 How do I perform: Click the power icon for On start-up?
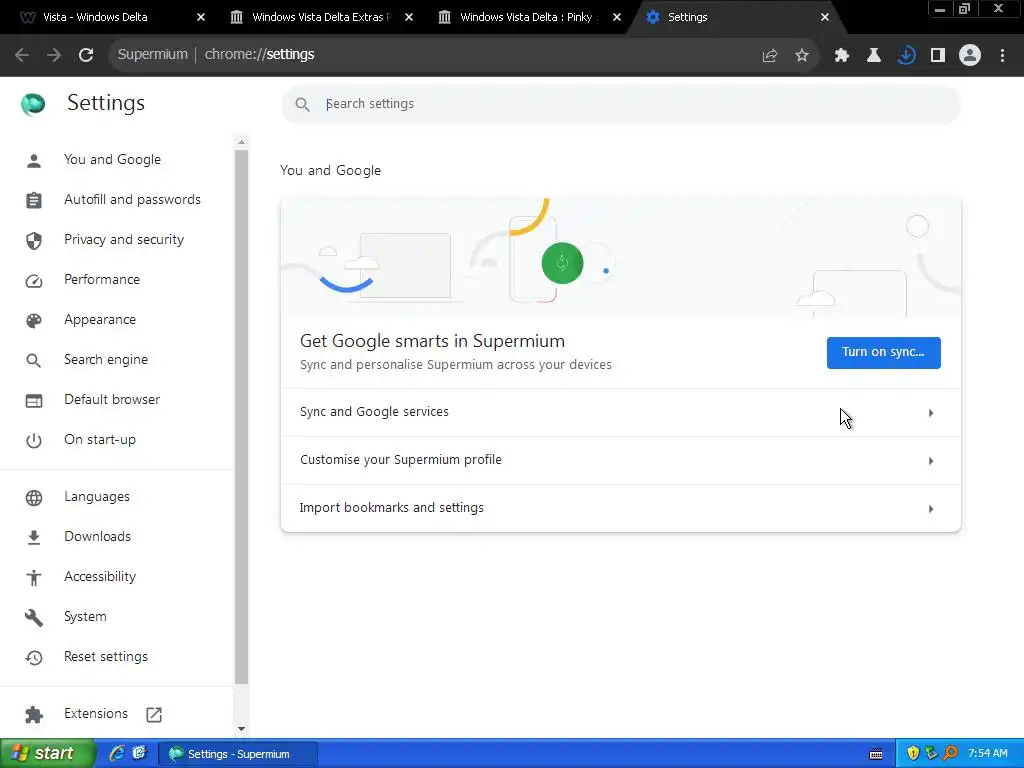(34, 440)
